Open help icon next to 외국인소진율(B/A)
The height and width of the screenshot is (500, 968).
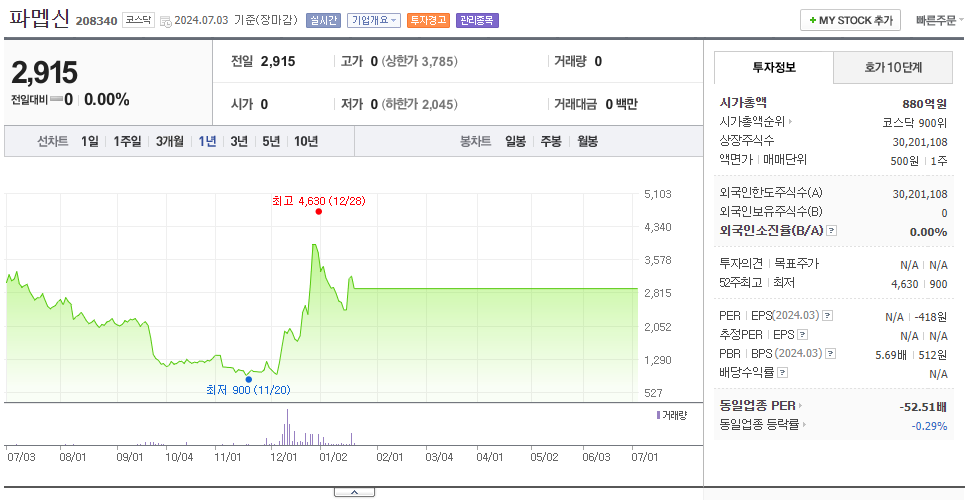point(832,231)
